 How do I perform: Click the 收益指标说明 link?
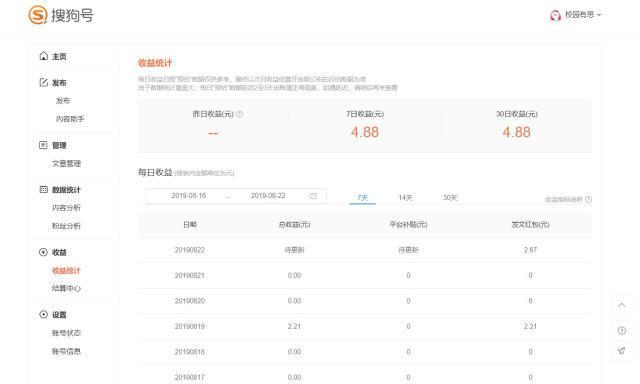coord(564,200)
